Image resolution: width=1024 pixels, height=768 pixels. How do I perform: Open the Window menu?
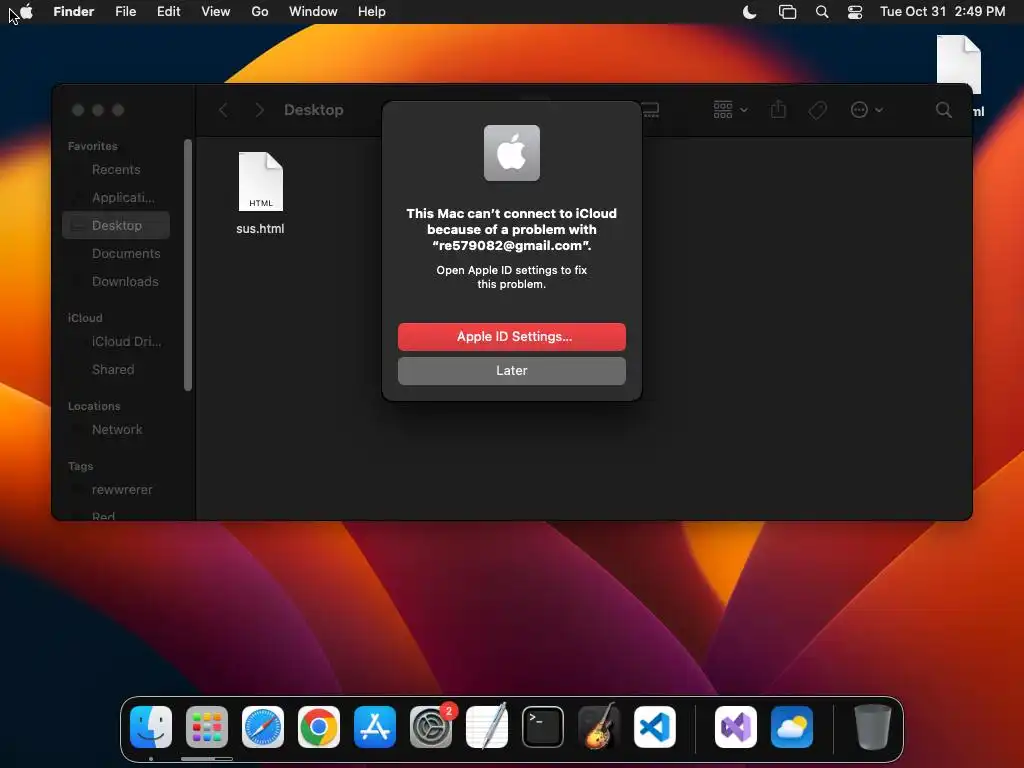(x=313, y=12)
